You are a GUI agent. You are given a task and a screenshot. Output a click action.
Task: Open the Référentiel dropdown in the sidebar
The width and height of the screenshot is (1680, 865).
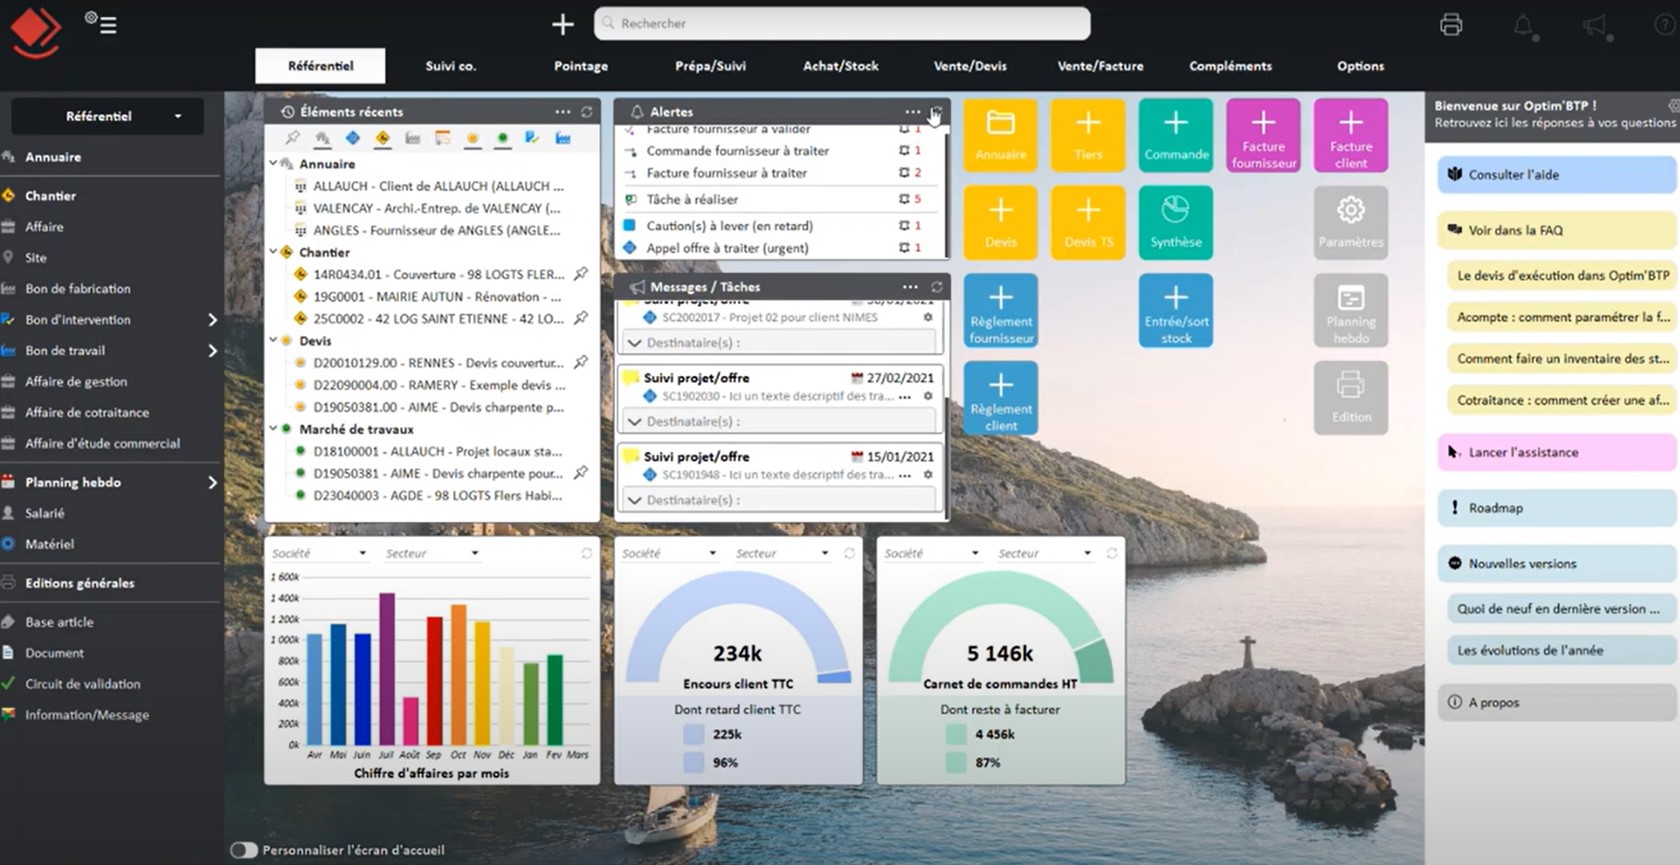(x=108, y=116)
